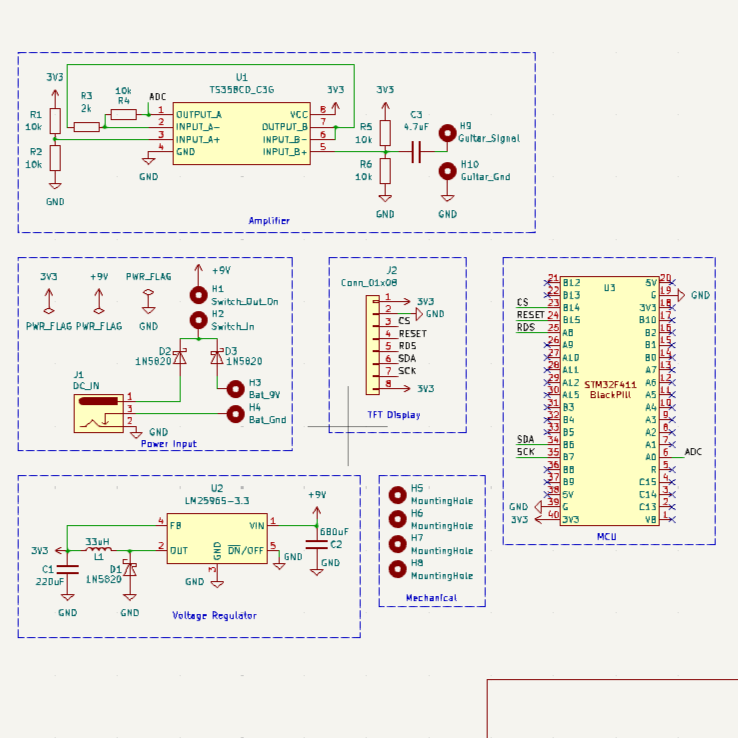This screenshot has width=738, height=738.
Task: Click the R3 2k resistor symbol
Action: point(87,127)
